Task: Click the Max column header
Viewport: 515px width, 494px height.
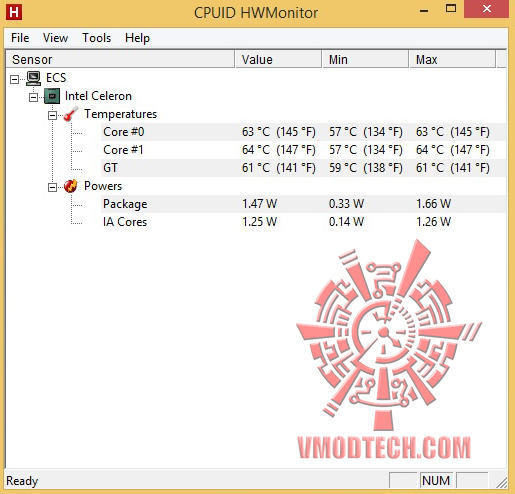Action: tap(452, 59)
